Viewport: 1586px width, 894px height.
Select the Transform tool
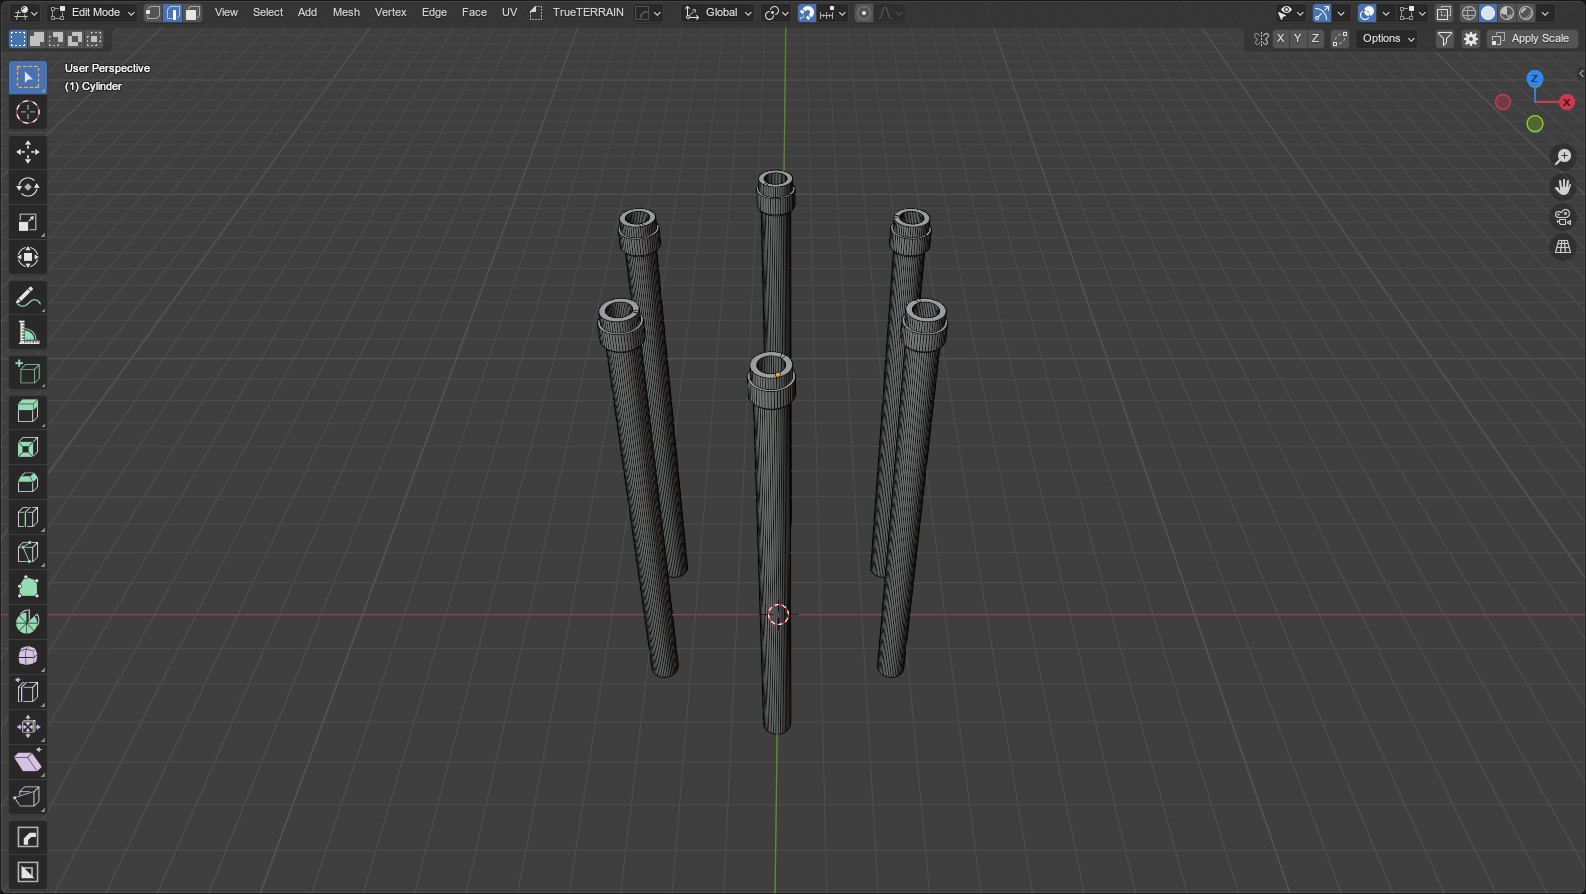pos(28,257)
